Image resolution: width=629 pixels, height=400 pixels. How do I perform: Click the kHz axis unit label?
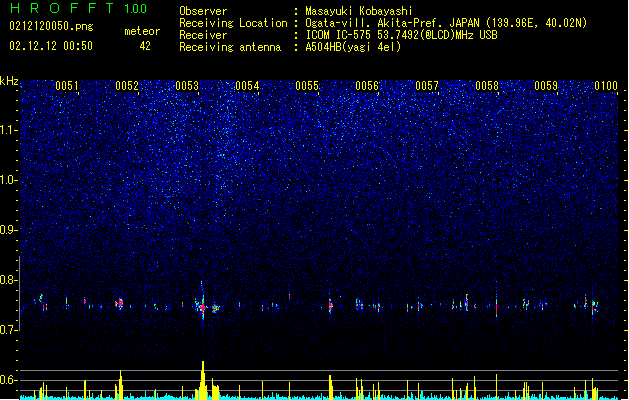(9, 81)
